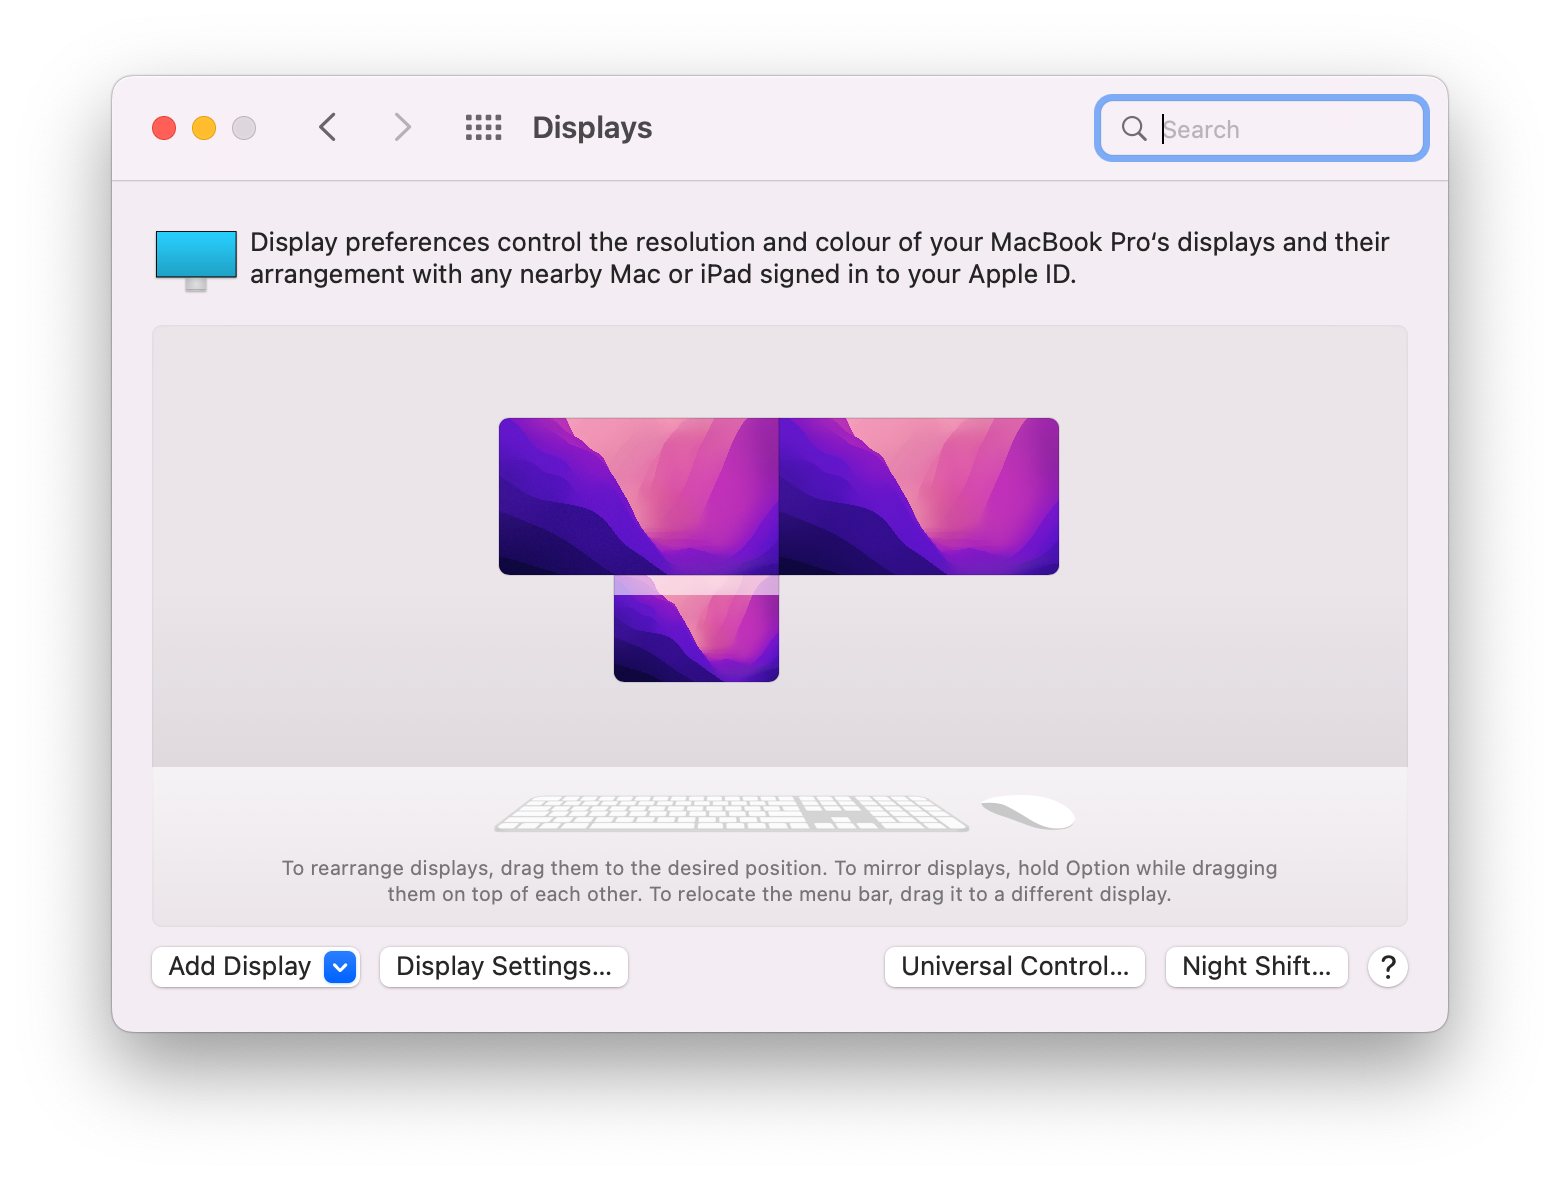
Task: Click the back navigation arrow
Action: click(327, 127)
